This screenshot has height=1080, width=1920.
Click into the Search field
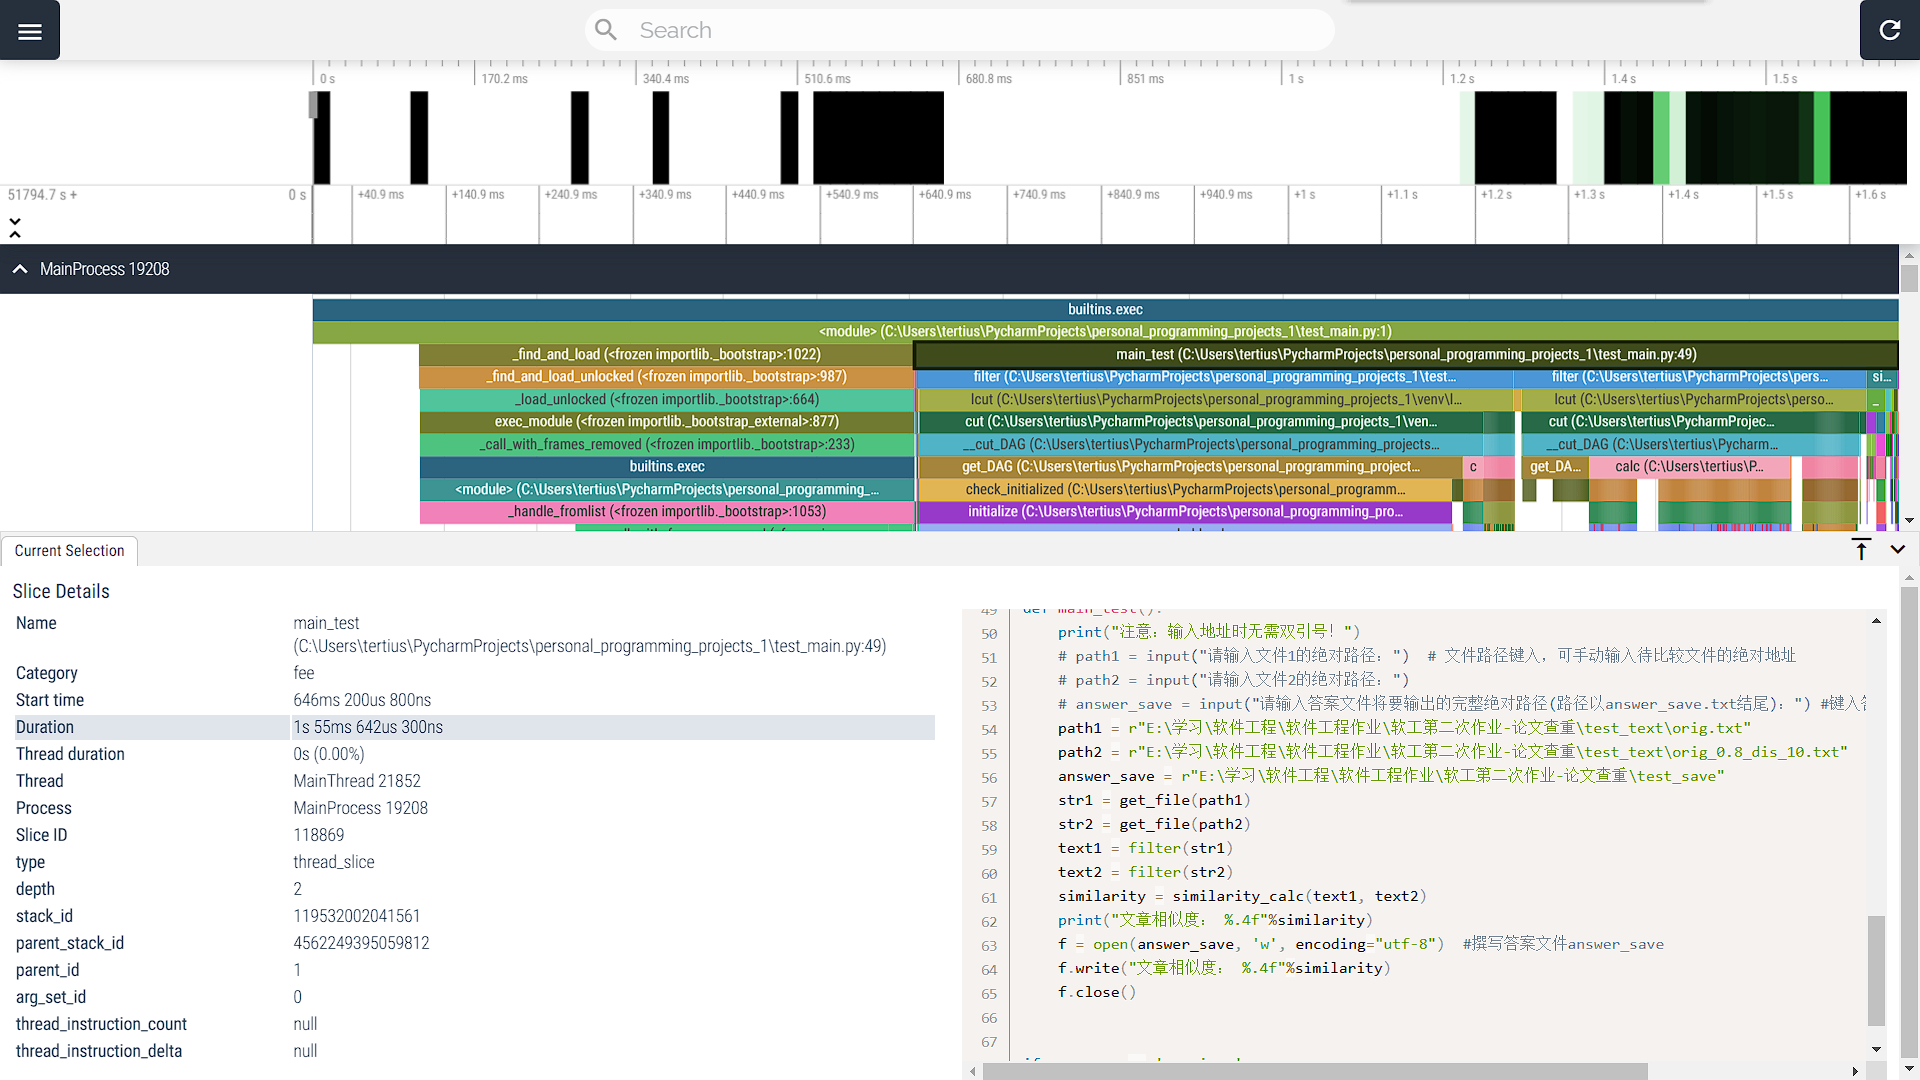pyautogui.click(x=960, y=30)
